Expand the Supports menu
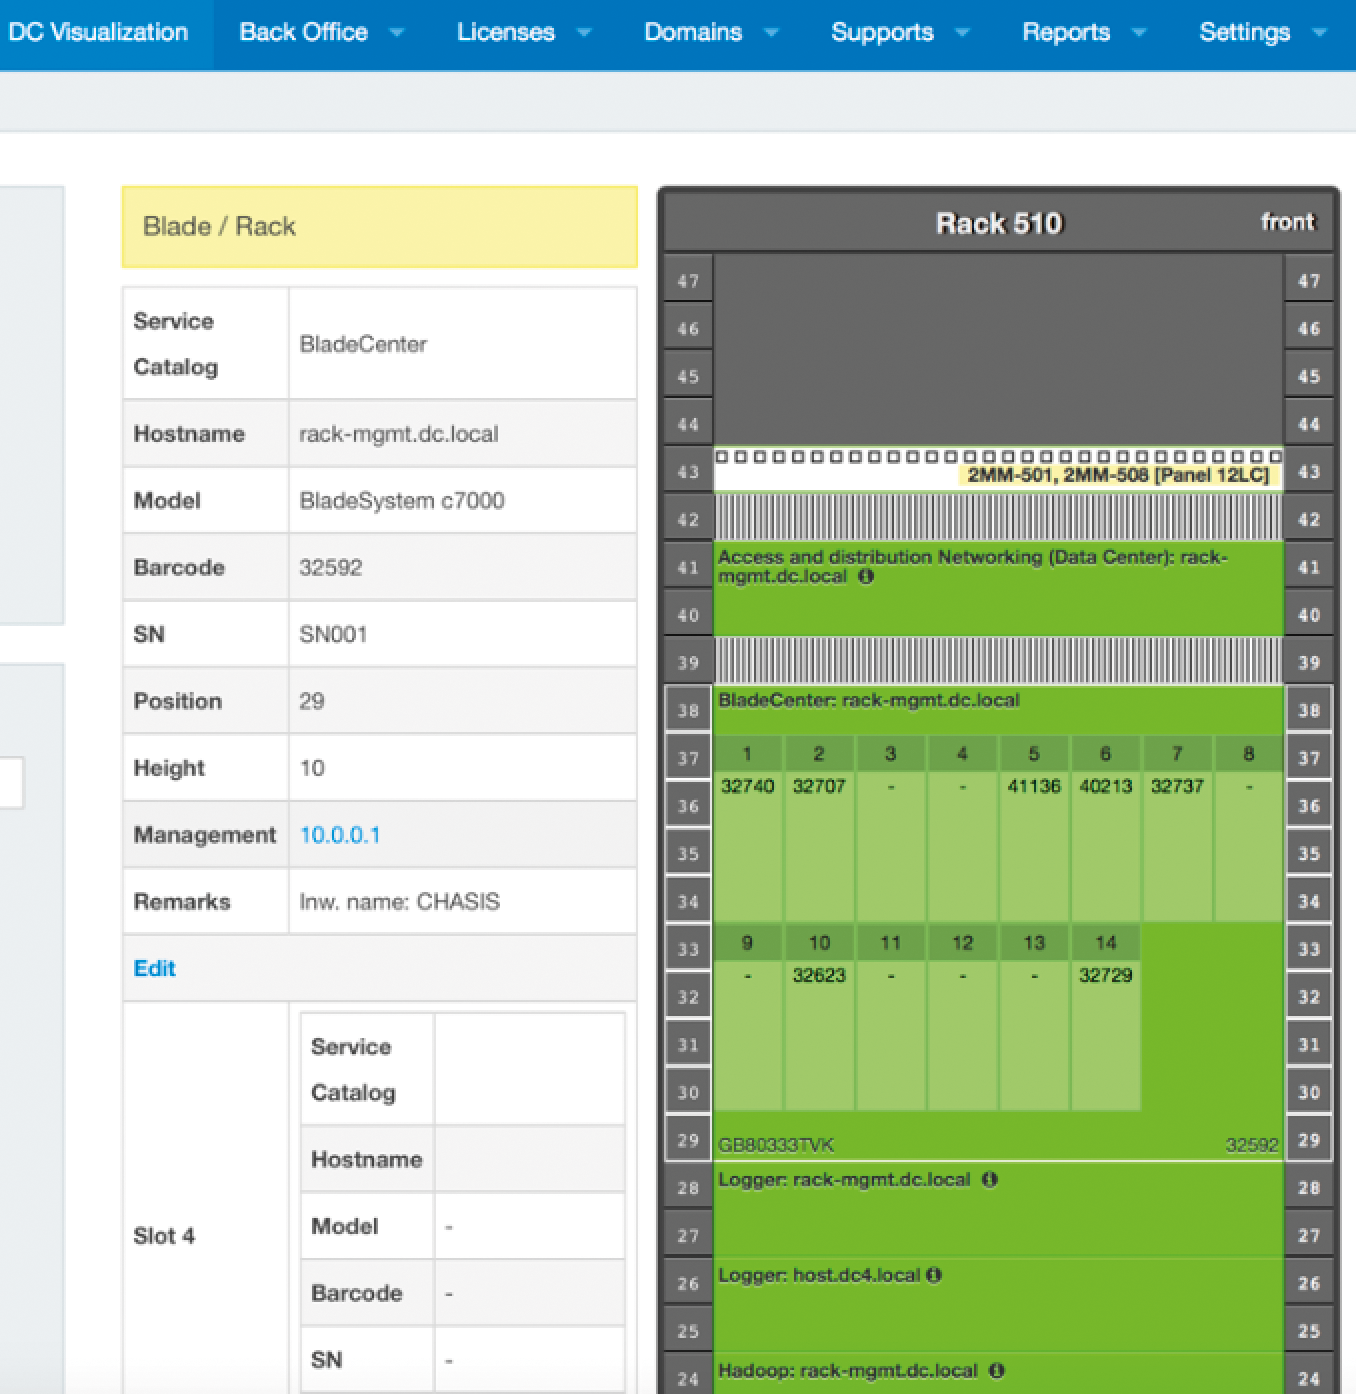The width and height of the screenshot is (1356, 1394). [883, 32]
